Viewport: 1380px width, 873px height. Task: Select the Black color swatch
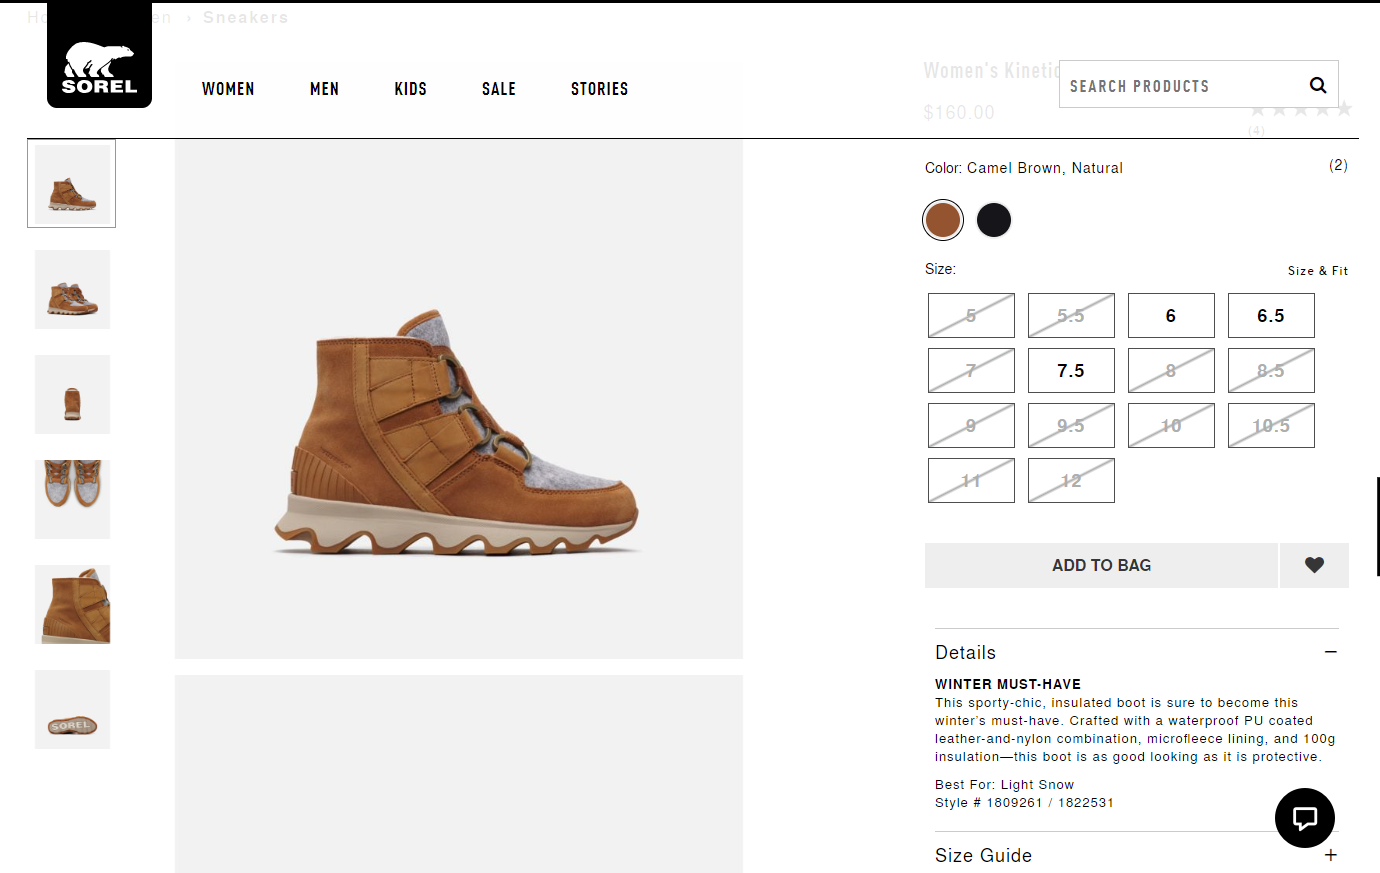994,219
